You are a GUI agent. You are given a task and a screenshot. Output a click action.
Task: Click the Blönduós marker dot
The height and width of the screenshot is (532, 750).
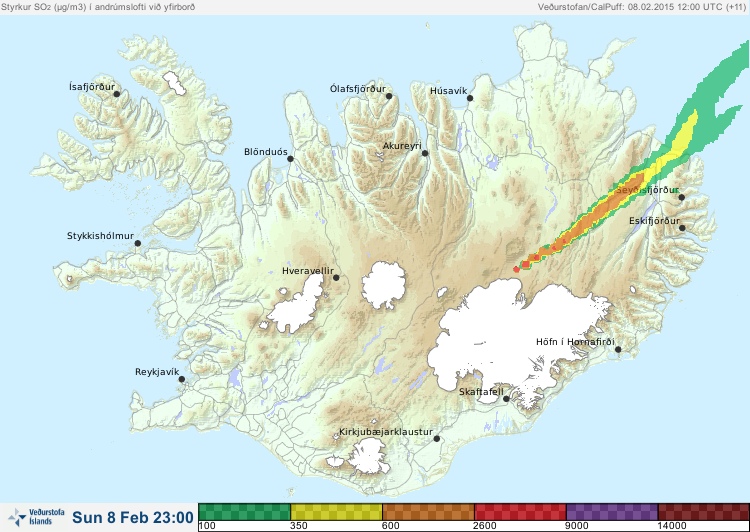pos(290,159)
